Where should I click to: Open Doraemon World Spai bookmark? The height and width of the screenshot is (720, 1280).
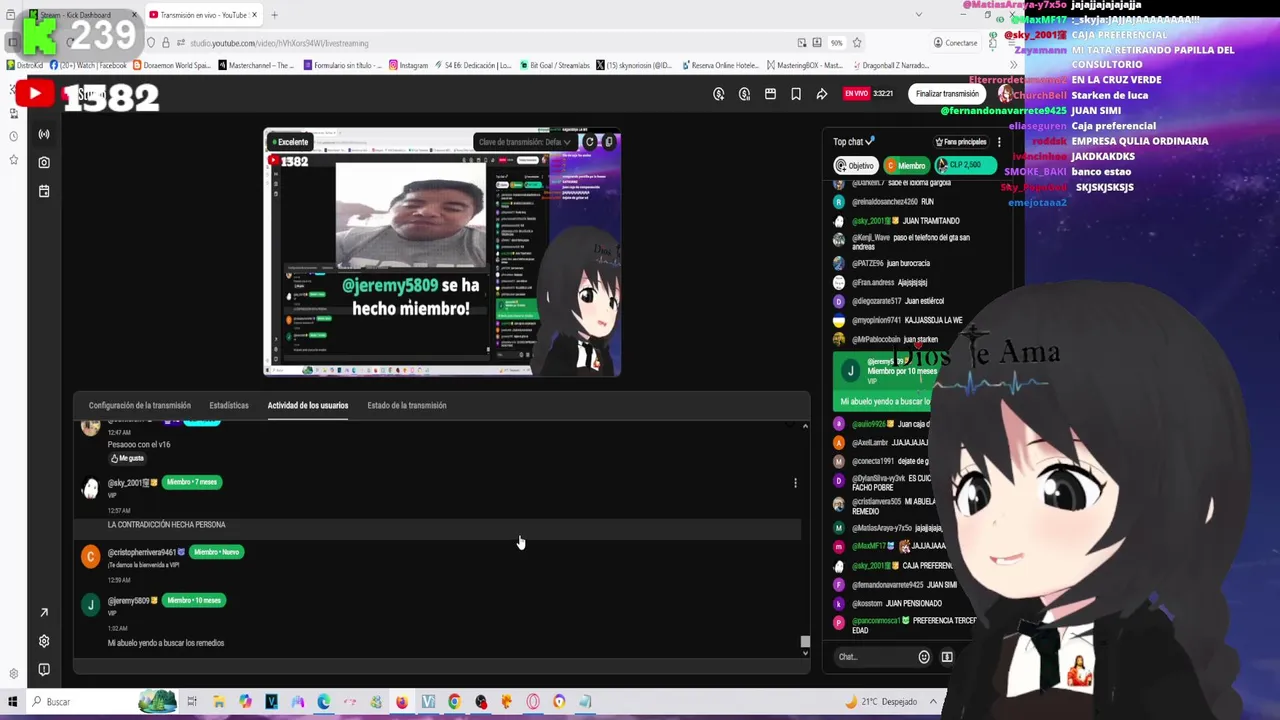click(x=170, y=65)
